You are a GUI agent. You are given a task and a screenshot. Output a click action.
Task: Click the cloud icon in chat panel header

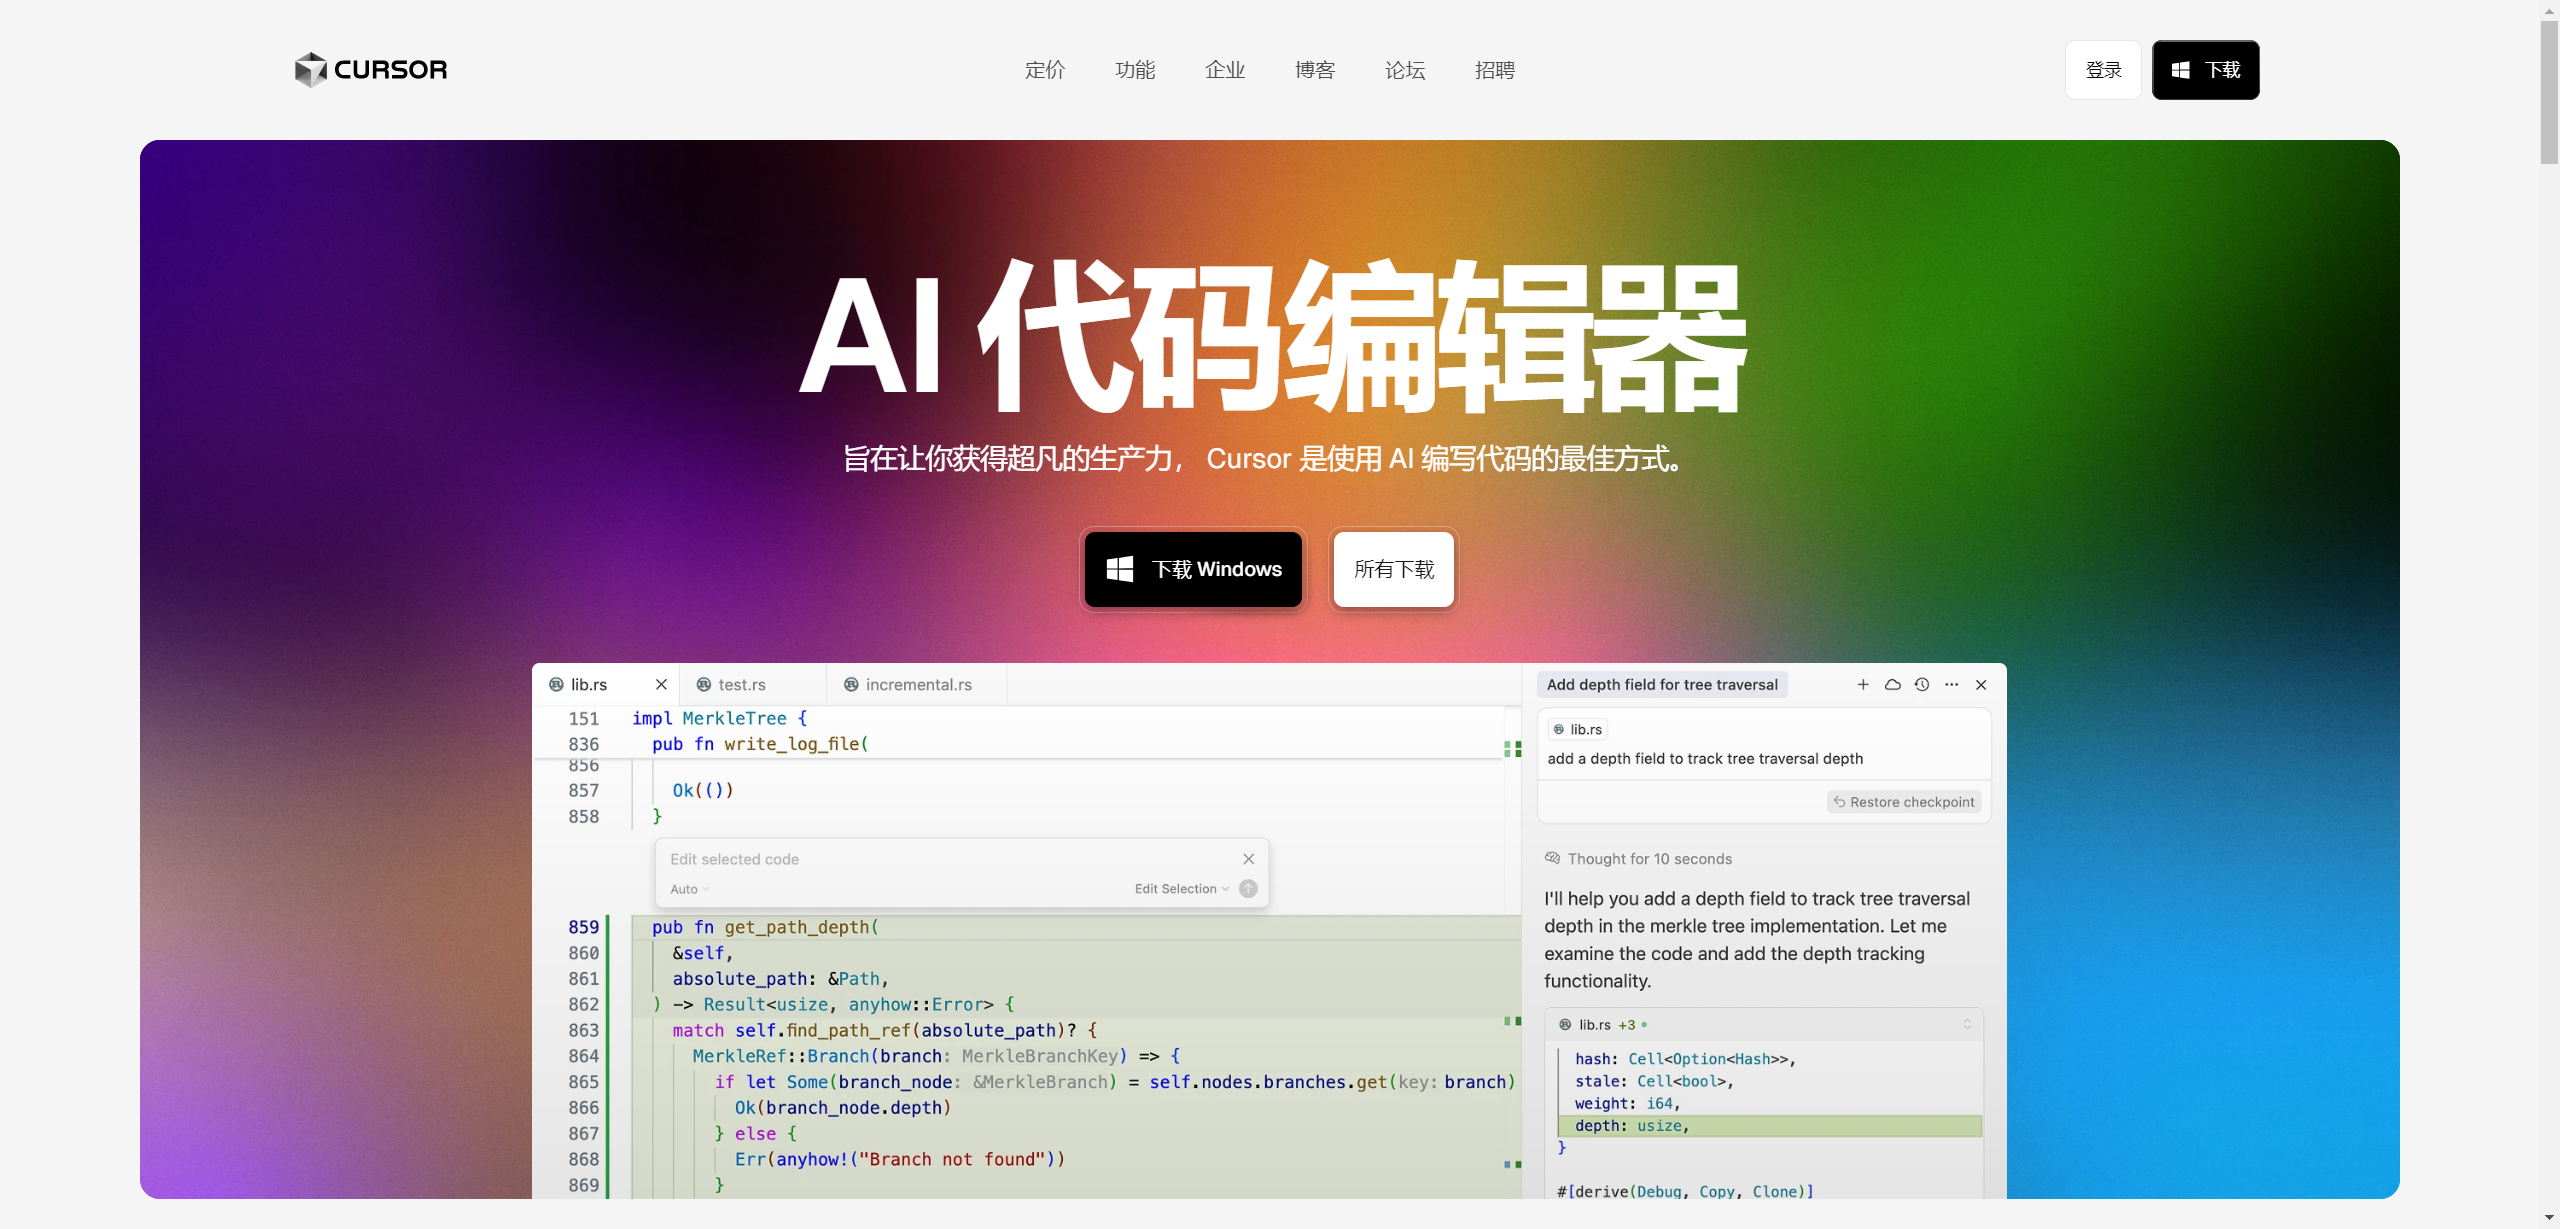tap(1892, 685)
